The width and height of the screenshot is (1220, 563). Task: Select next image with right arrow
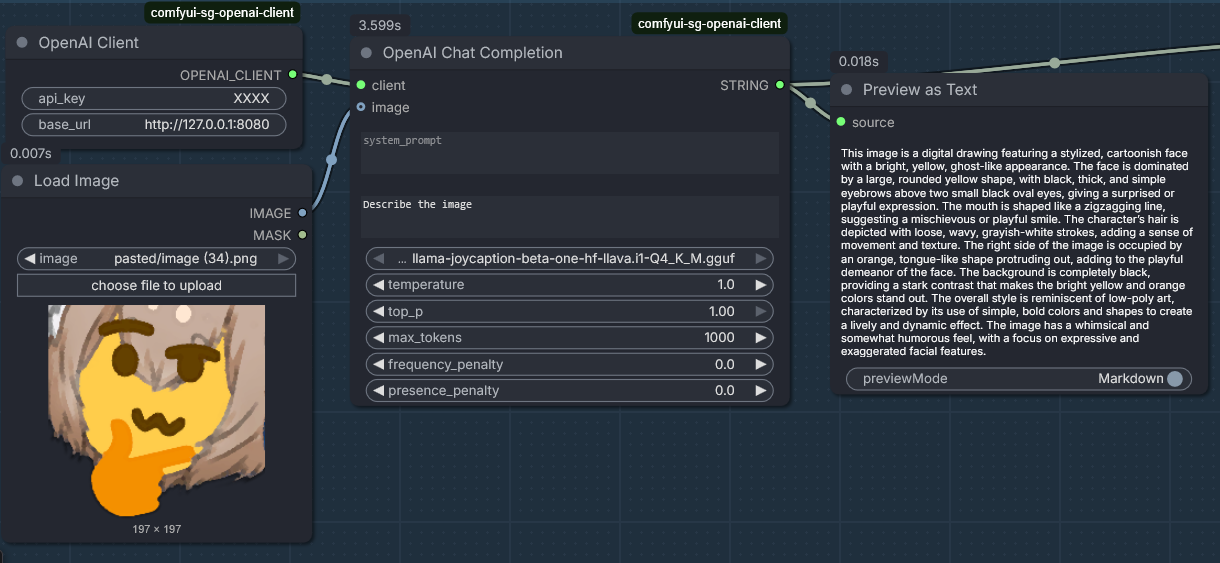coord(283,259)
